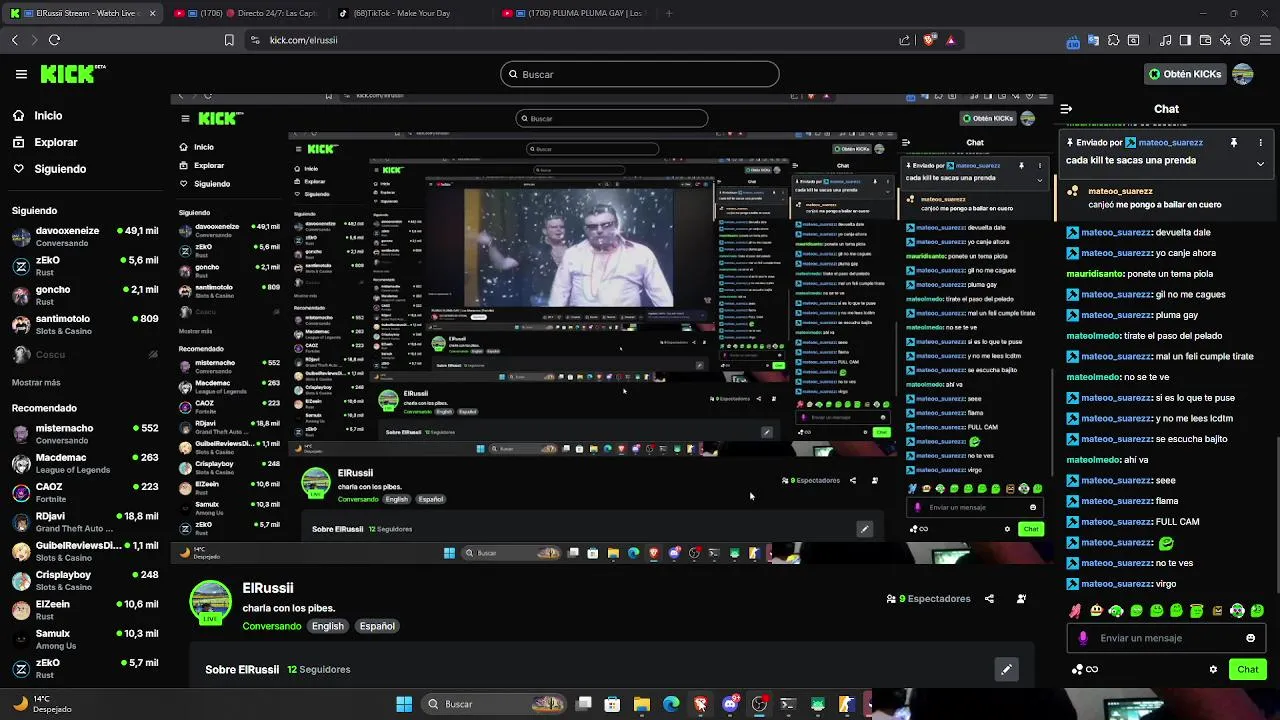The height and width of the screenshot is (720, 1280).
Task: Click the Obtén KICKs button
Action: pos(1185,74)
